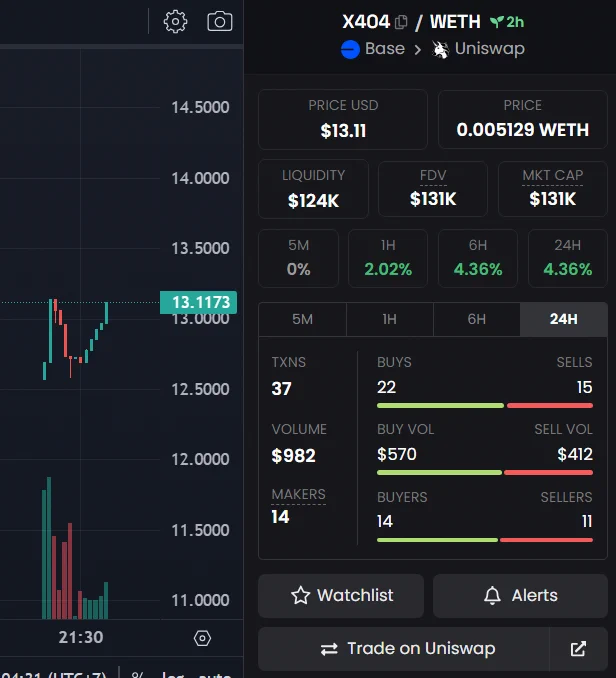The height and width of the screenshot is (678, 616).
Task: Open Alerts for this pair
Action: click(520, 596)
